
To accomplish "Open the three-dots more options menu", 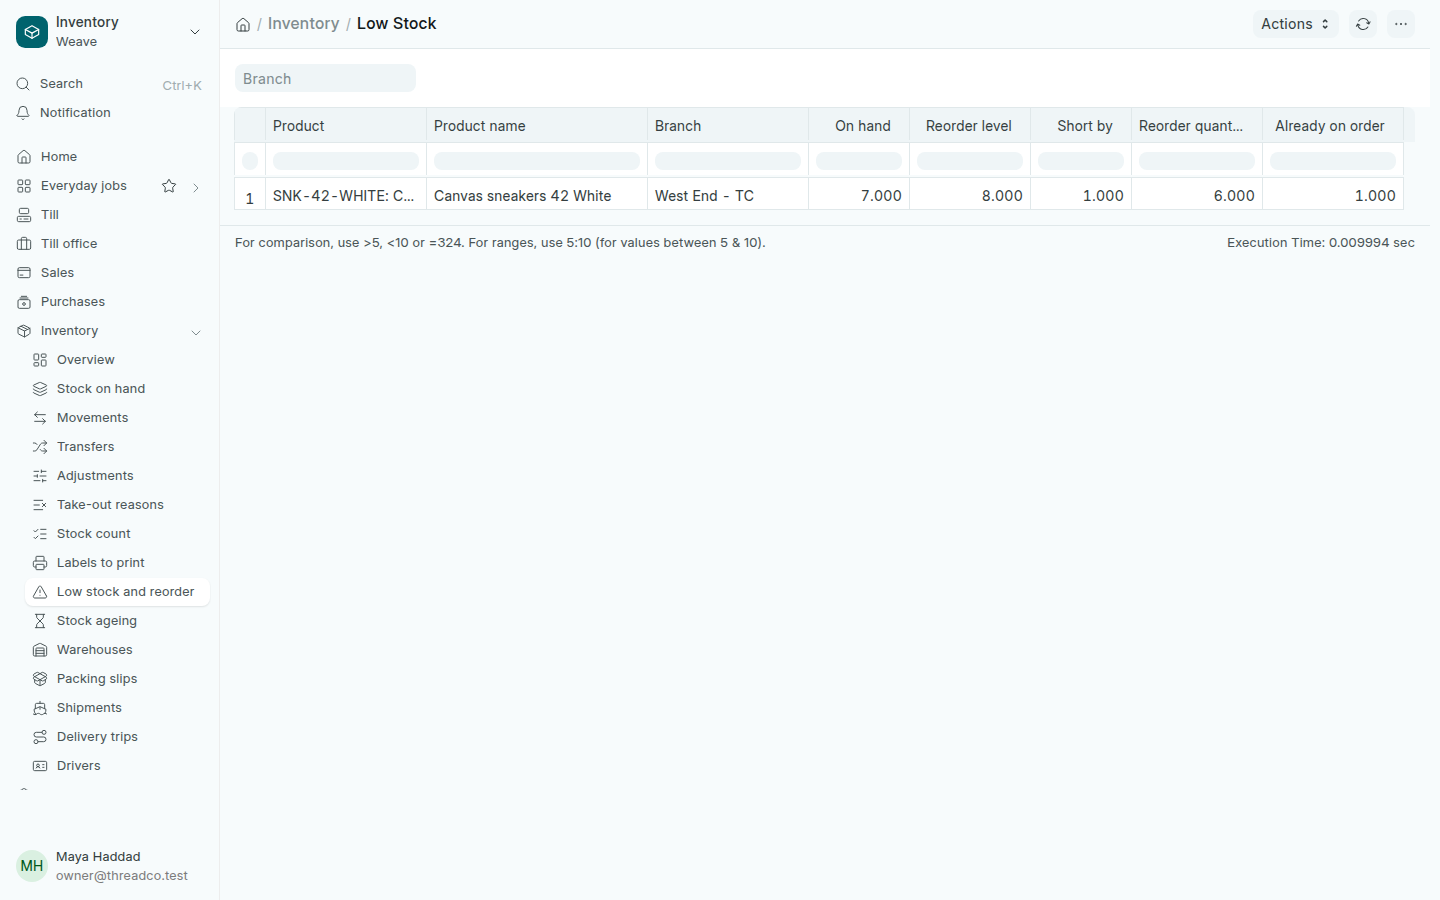I will click(1401, 24).
